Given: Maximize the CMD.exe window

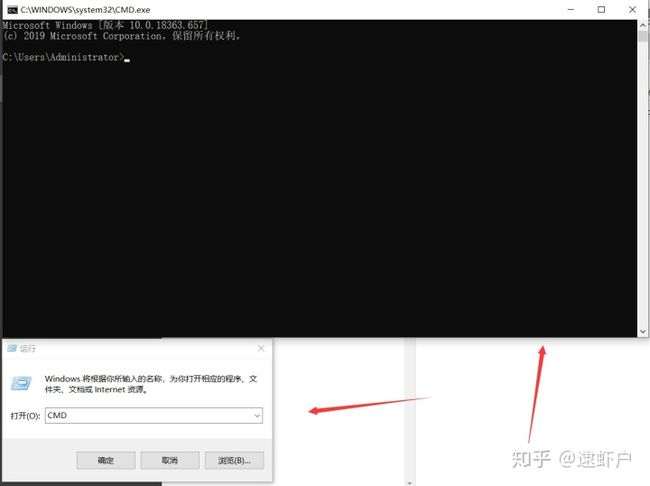Looking at the screenshot, I should [601, 10].
